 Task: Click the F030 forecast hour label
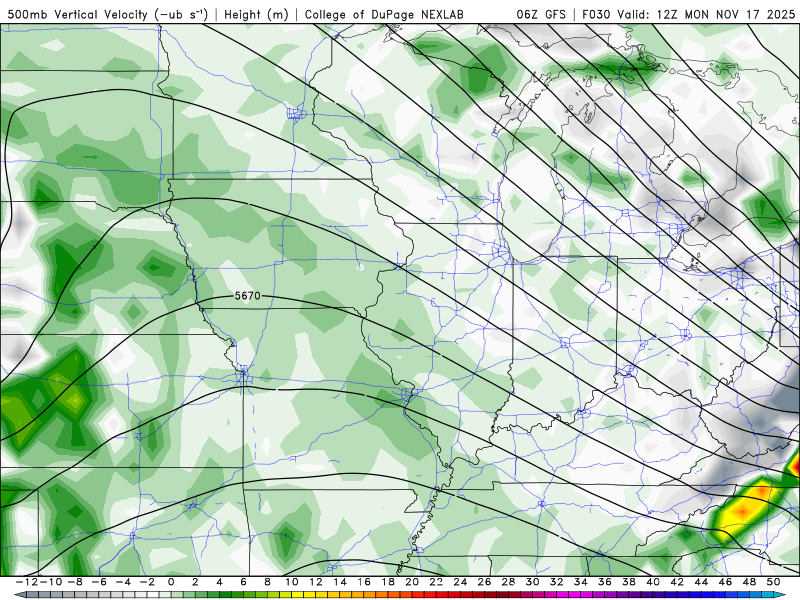pyautogui.click(x=596, y=14)
